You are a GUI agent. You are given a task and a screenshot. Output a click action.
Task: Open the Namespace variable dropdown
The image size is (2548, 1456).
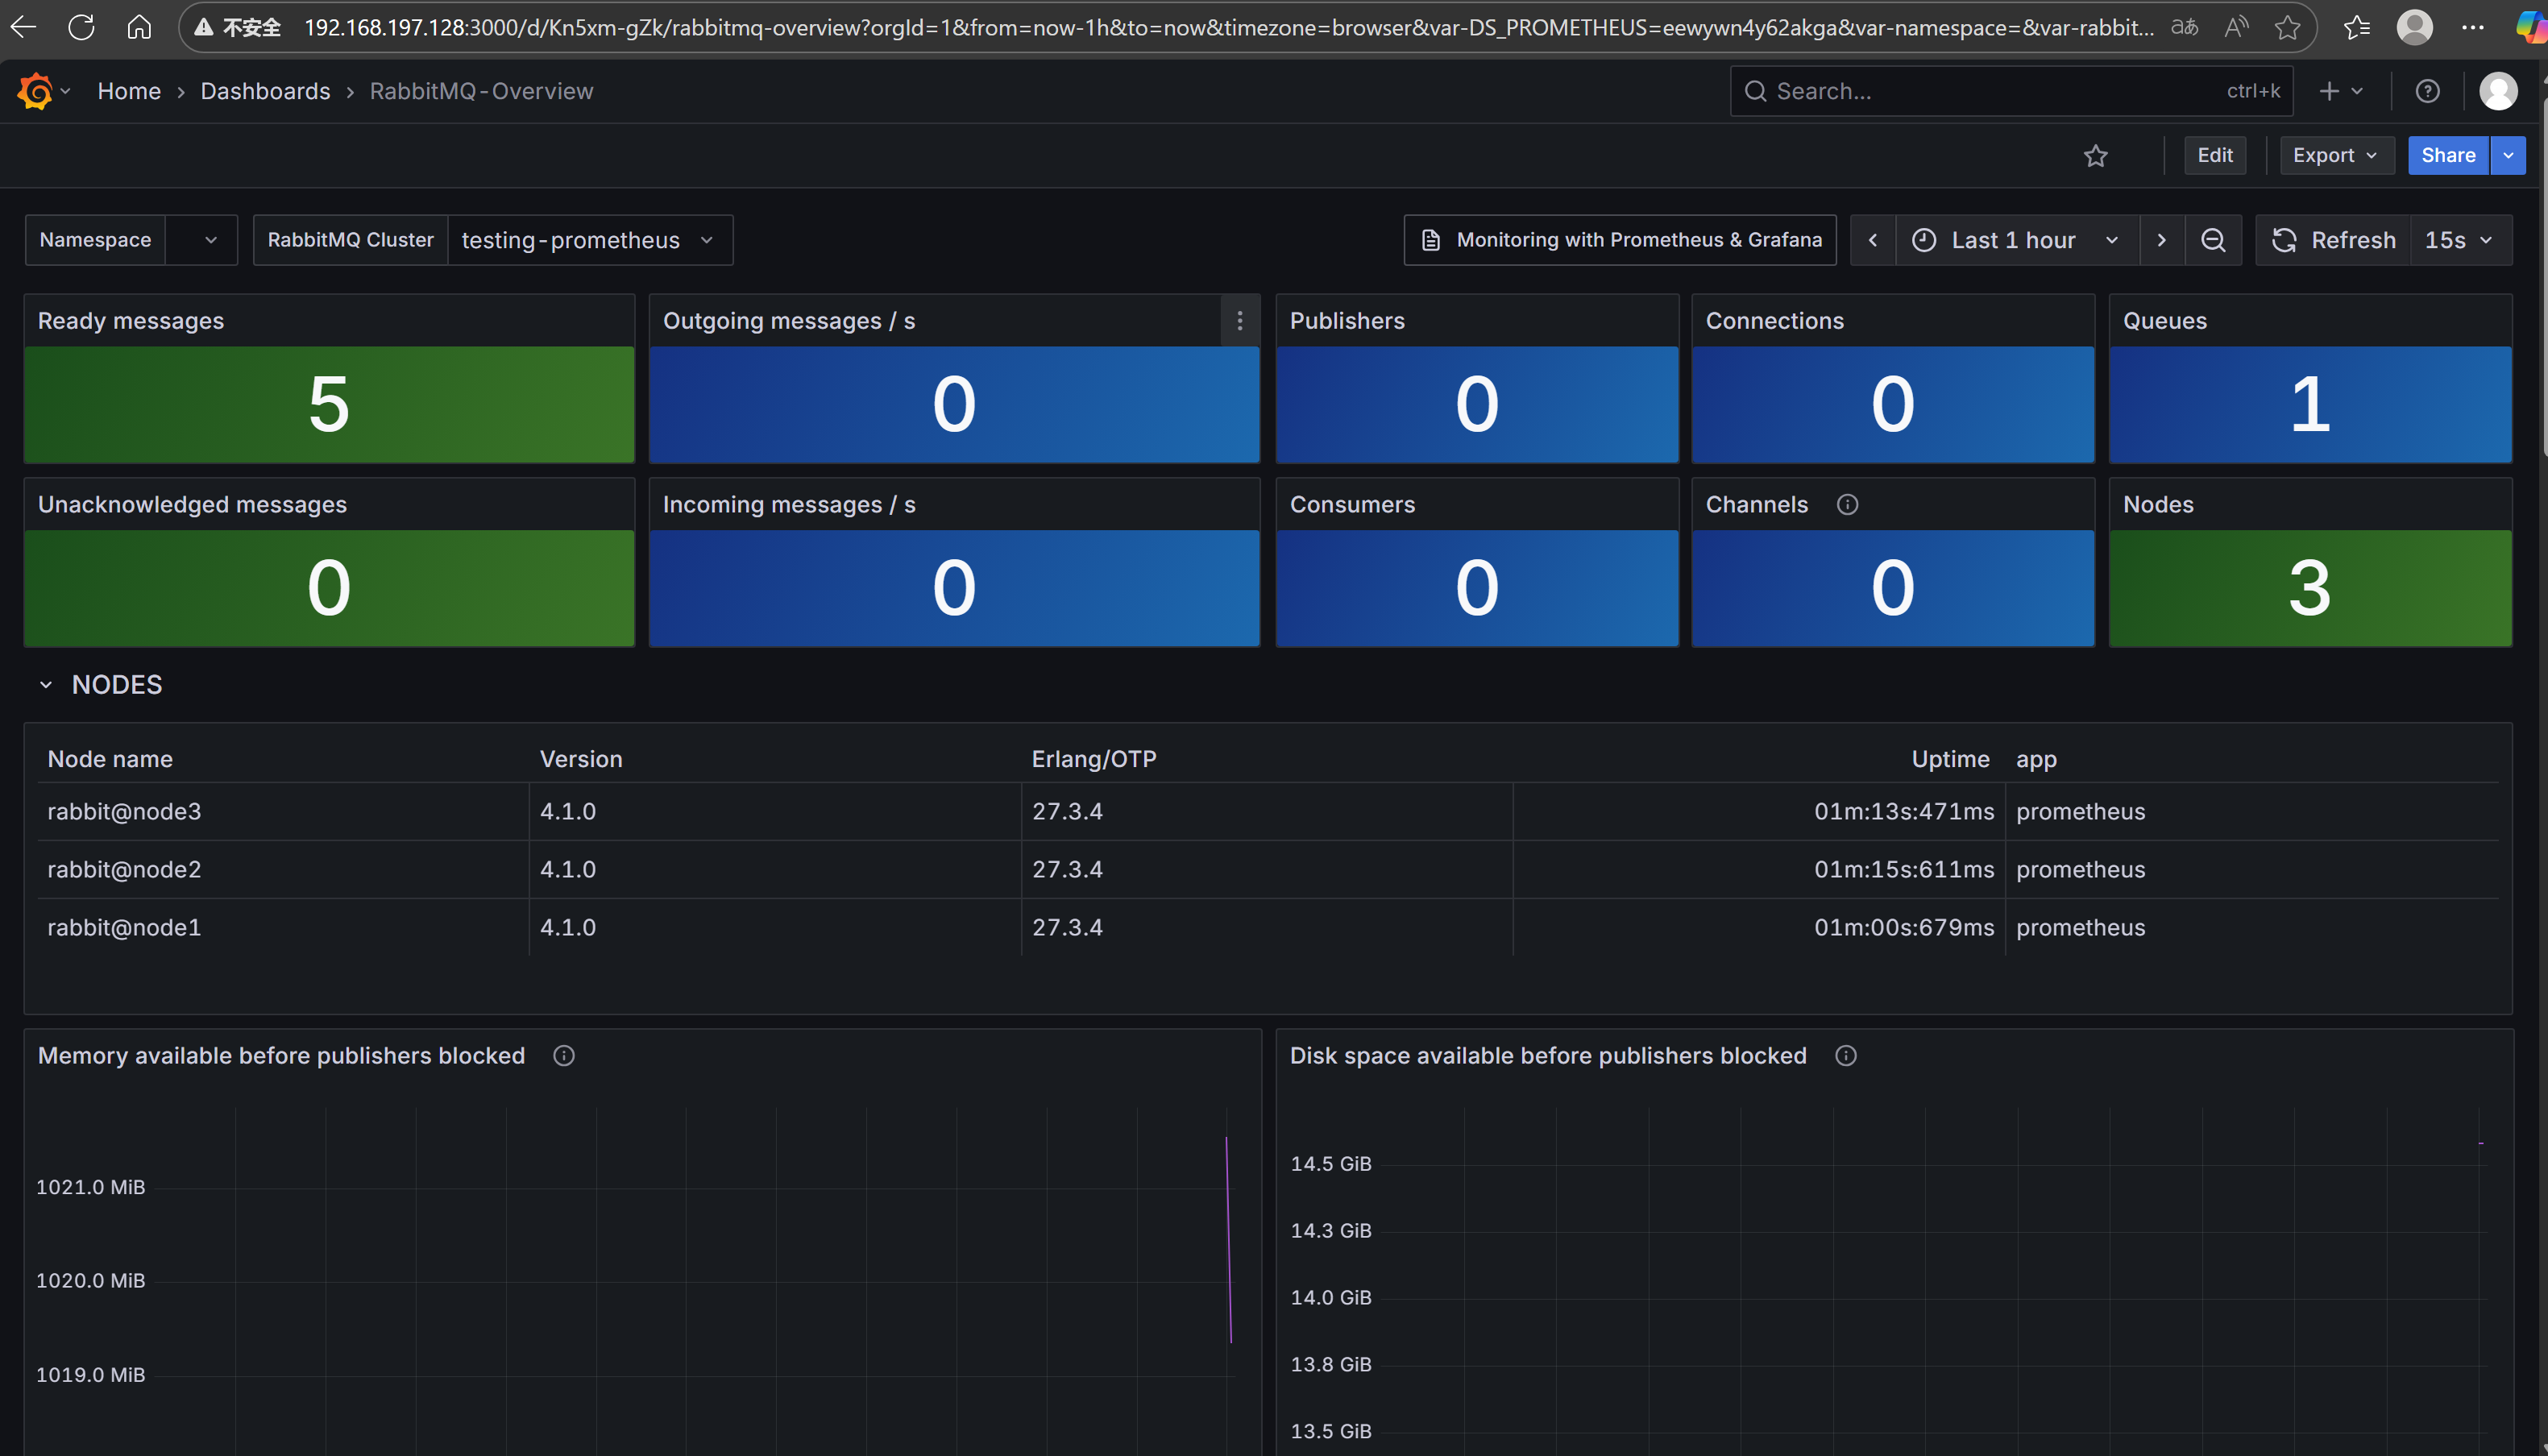(x=201, y=240)
